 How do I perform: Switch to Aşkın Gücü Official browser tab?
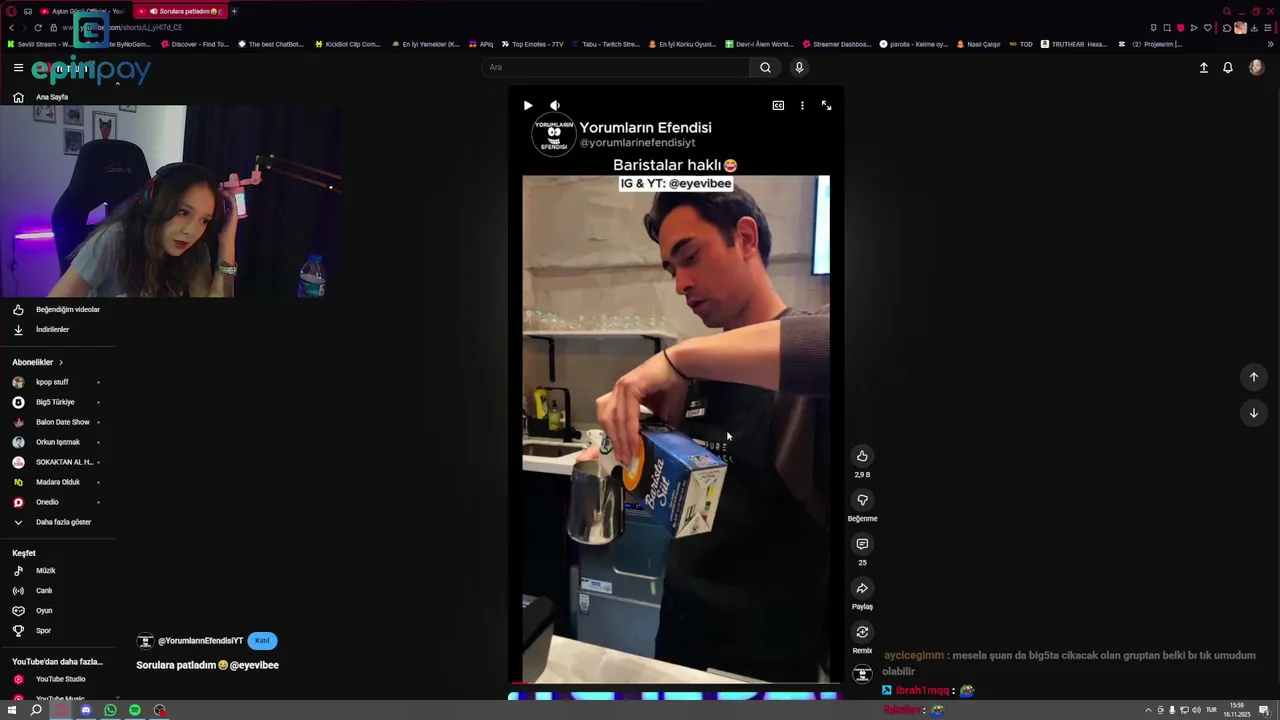tap(84, 11)
